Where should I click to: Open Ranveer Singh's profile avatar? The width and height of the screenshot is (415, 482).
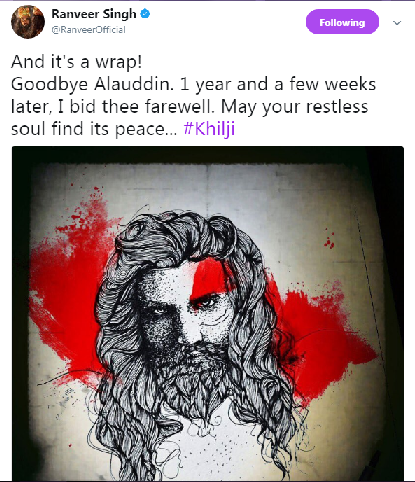[28, 22]
